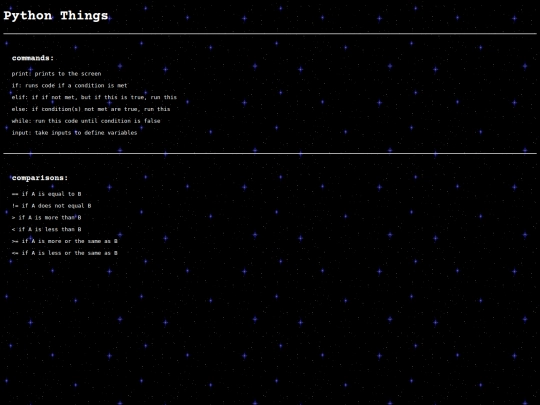Select the 'commands:' section heading

[x=33, y=58]
